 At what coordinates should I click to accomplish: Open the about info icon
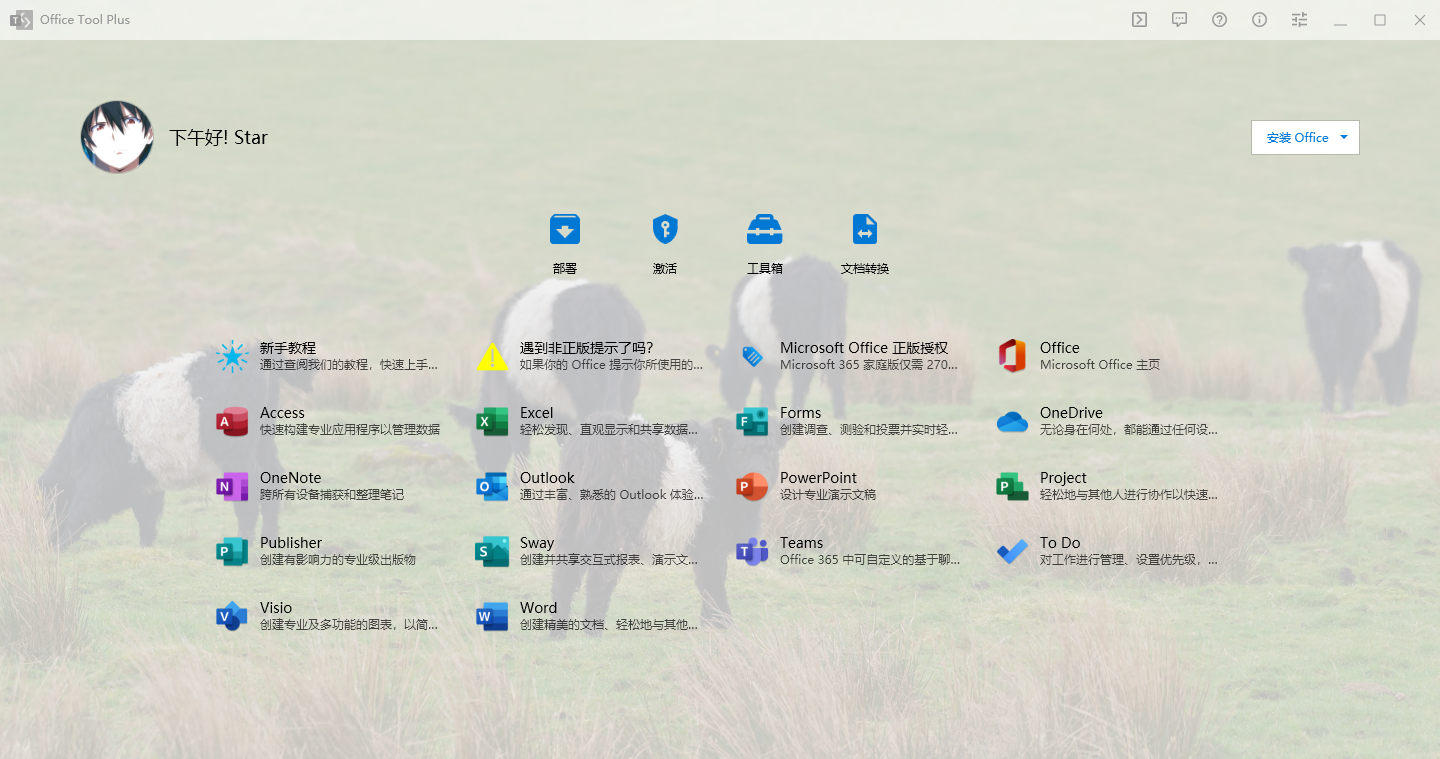pyautogui.click(x=1259, y=20)
